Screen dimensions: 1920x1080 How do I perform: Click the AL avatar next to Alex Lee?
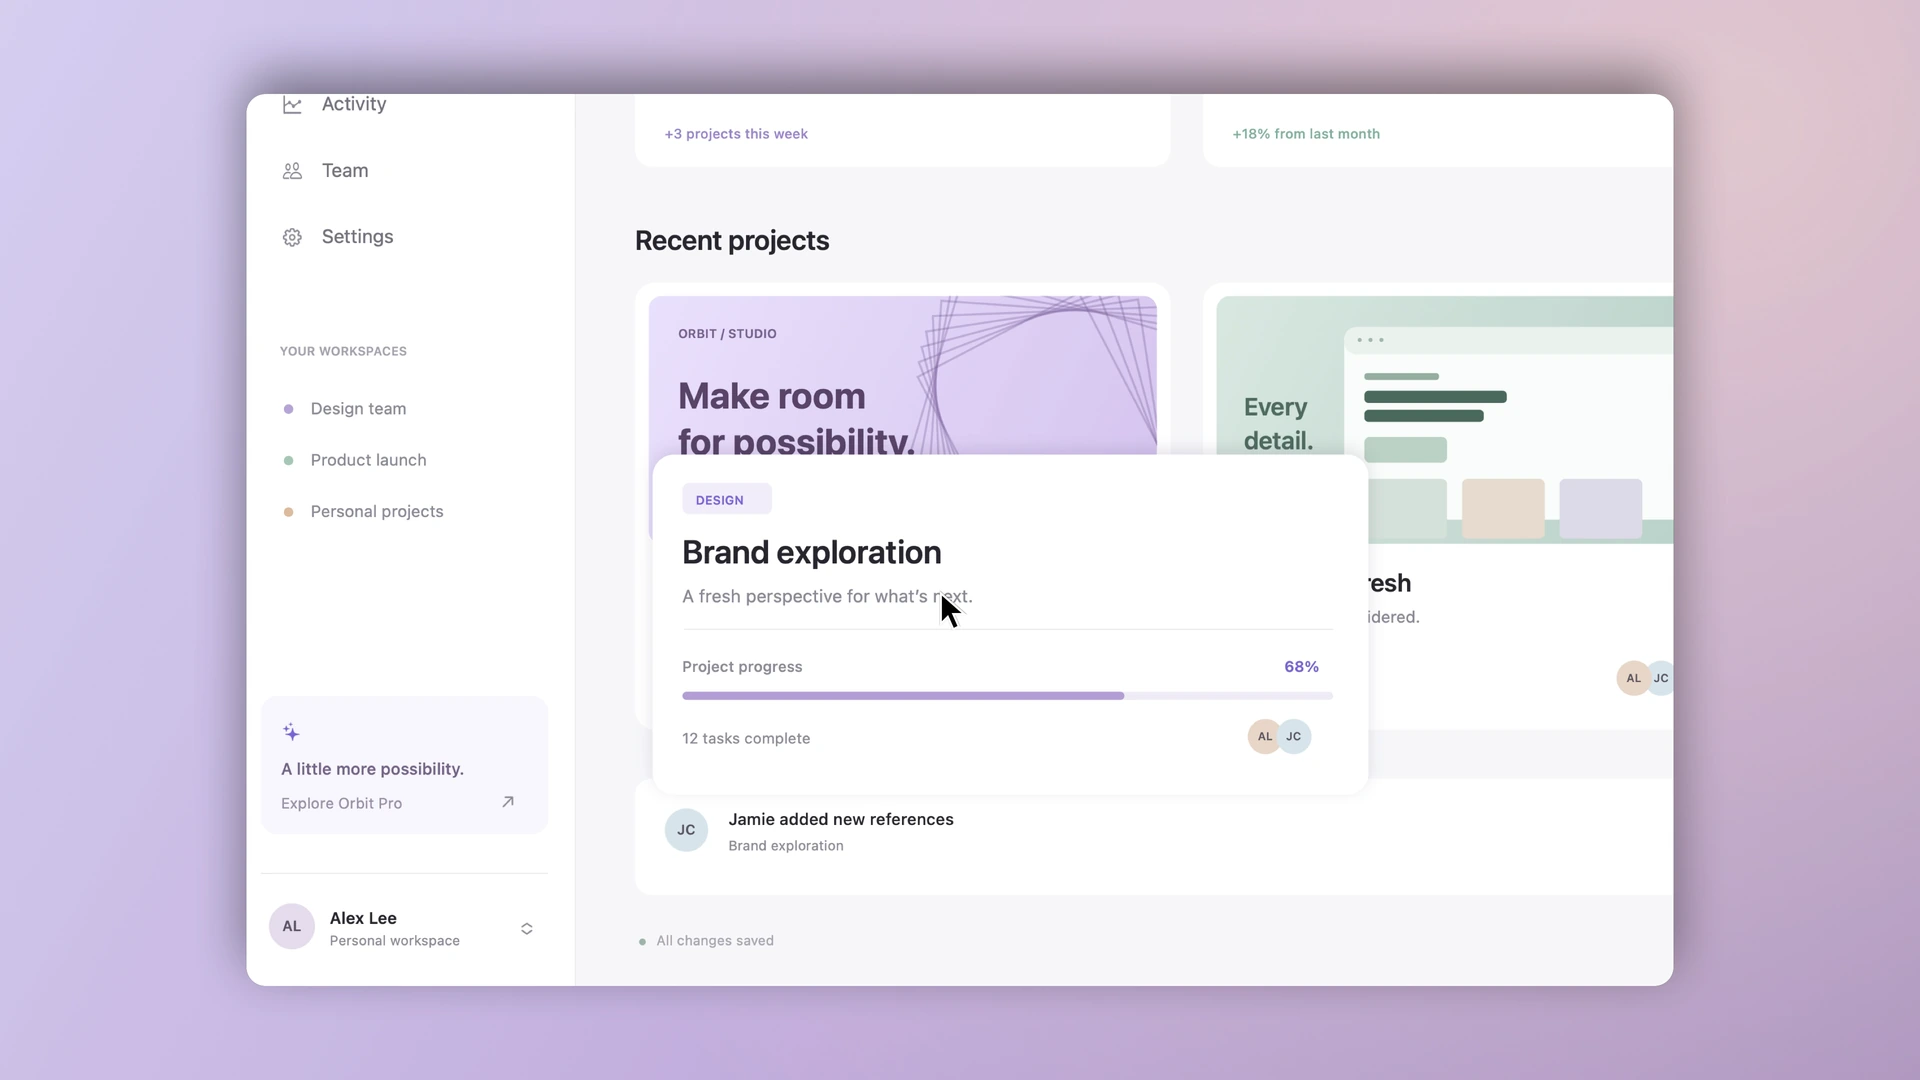coord(292,927)
